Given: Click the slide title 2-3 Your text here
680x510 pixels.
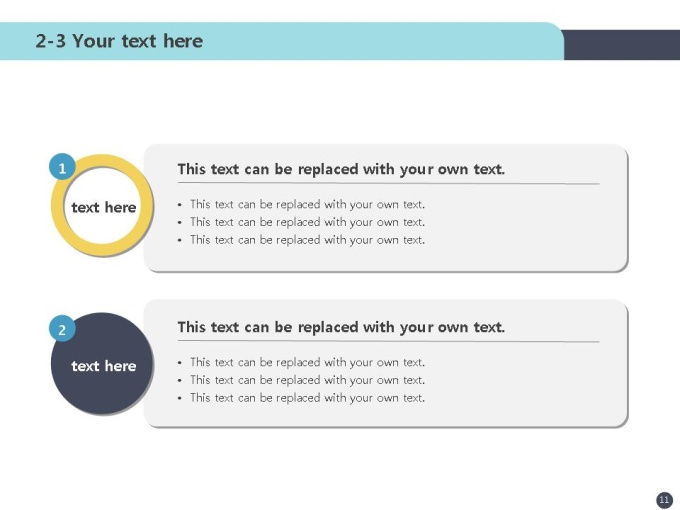Looking at the screenshot, I should tap(119, 41).
